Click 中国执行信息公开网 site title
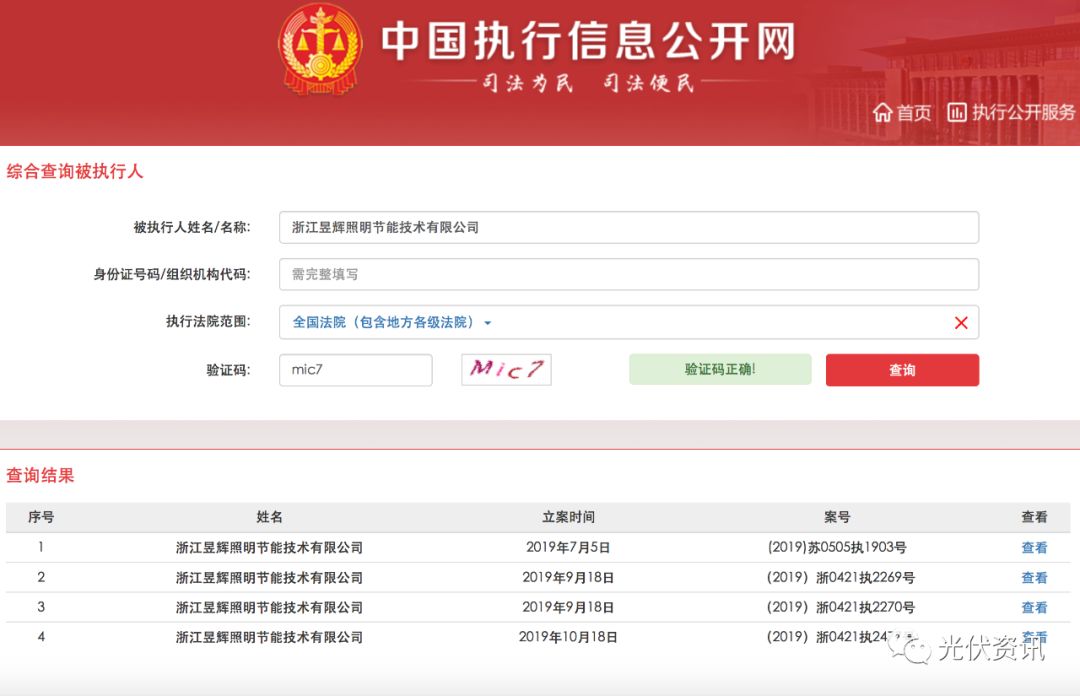Viewport: 1080px width, 696px height. [x=589, y=41]
